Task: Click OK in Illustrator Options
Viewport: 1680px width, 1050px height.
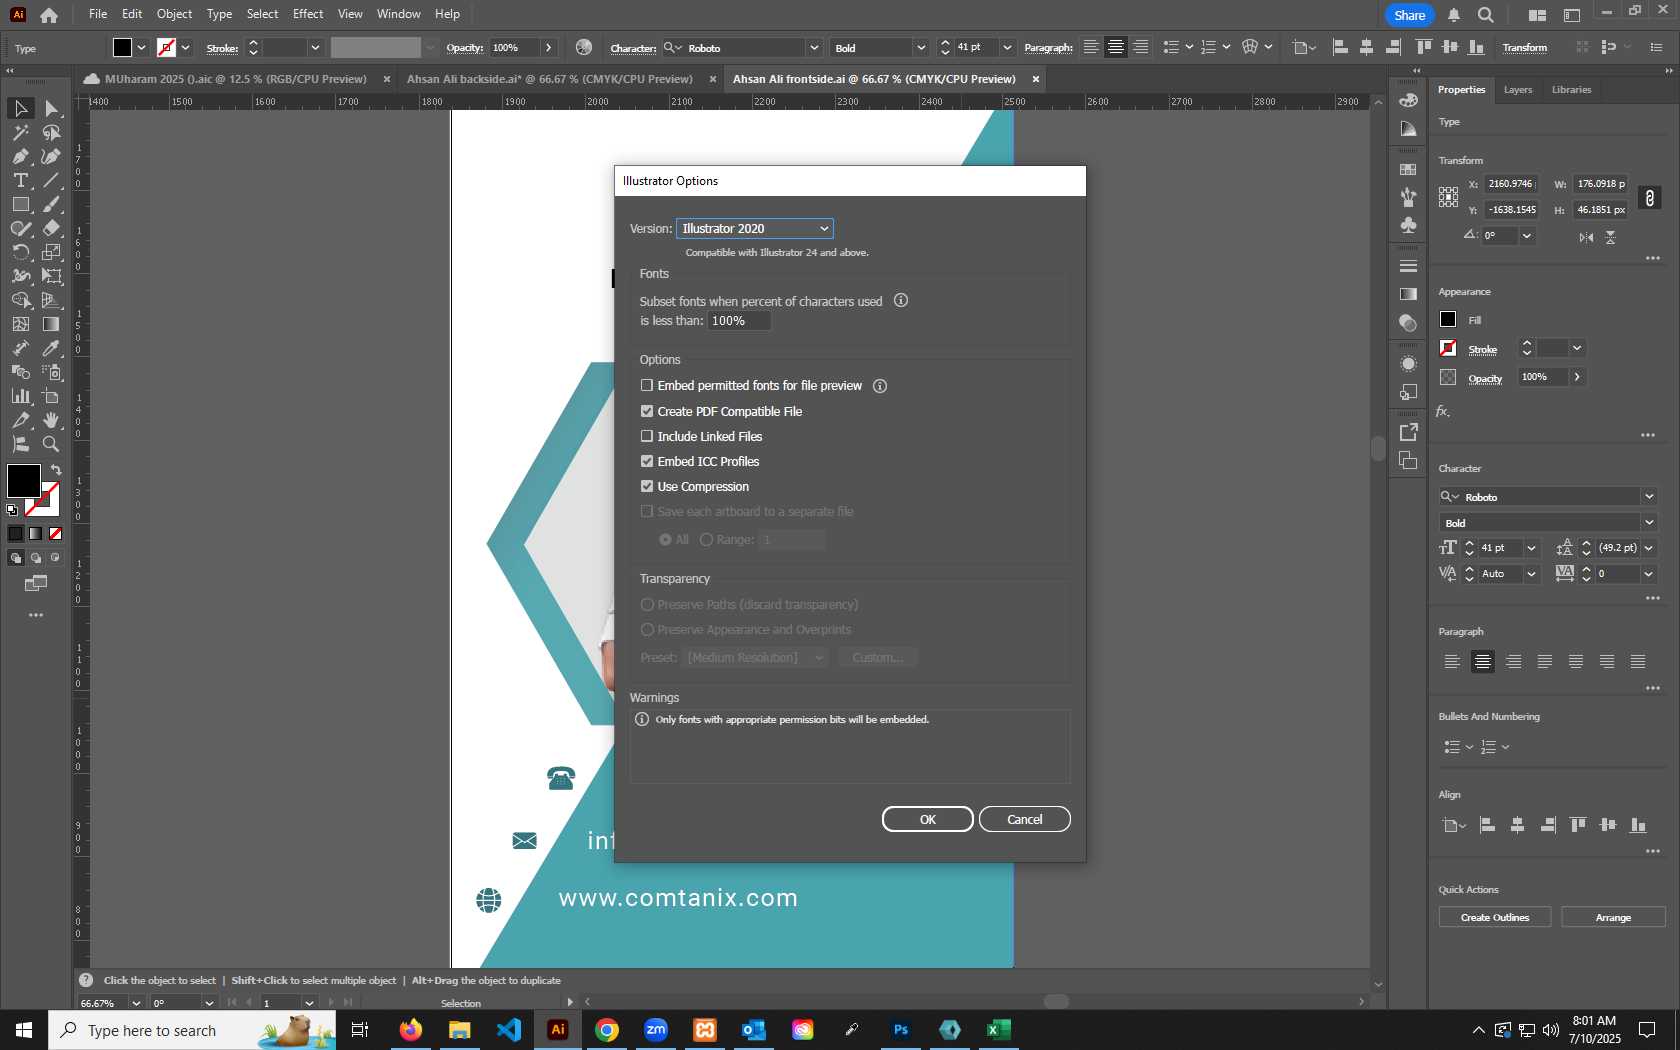Action: 927,819
